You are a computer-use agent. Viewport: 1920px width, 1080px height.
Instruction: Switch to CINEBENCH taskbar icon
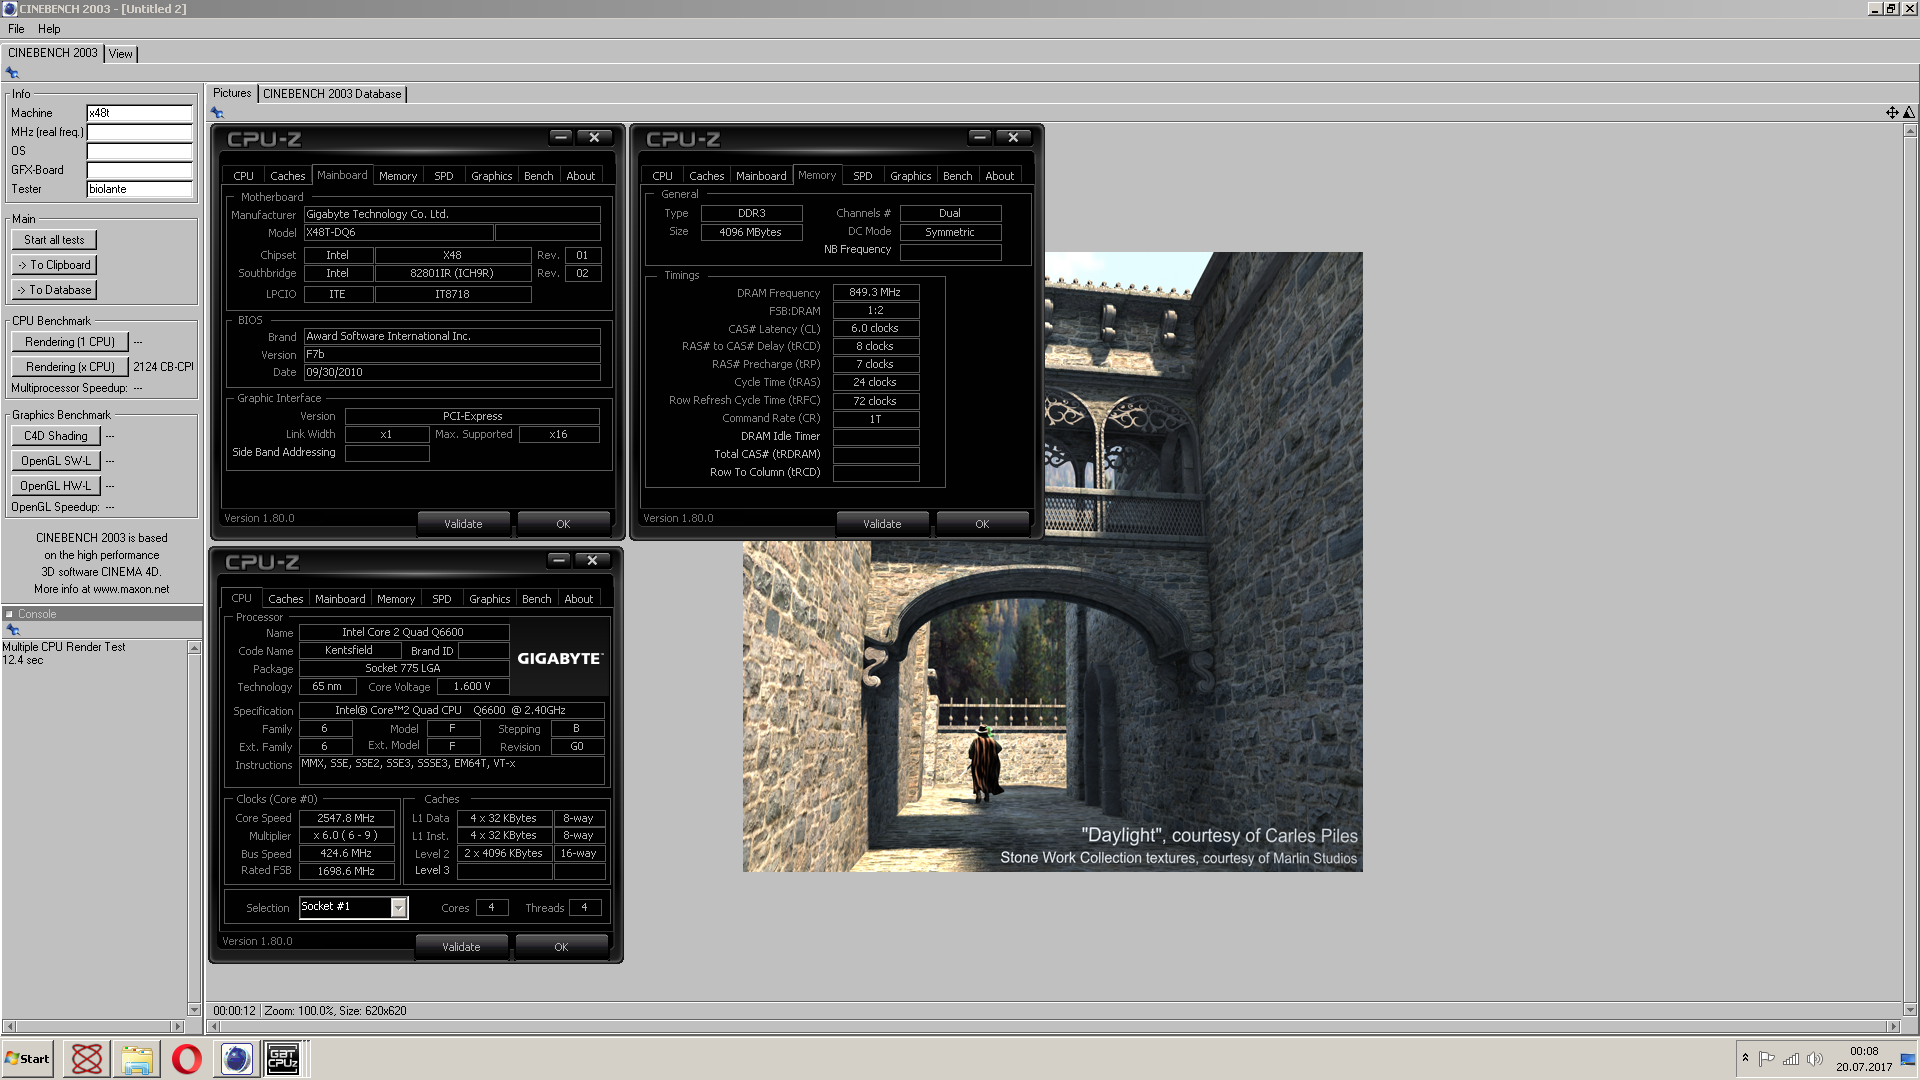point(237,1059)
